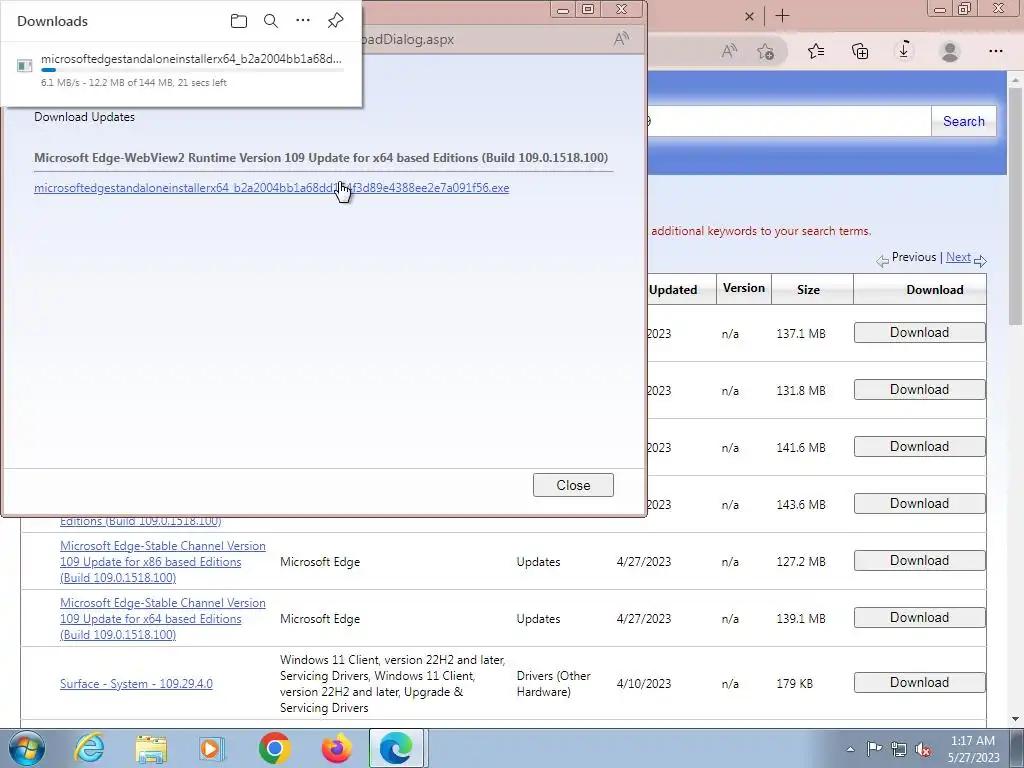Open Edge-Stable Channel x64 update link

pos(163,618)
